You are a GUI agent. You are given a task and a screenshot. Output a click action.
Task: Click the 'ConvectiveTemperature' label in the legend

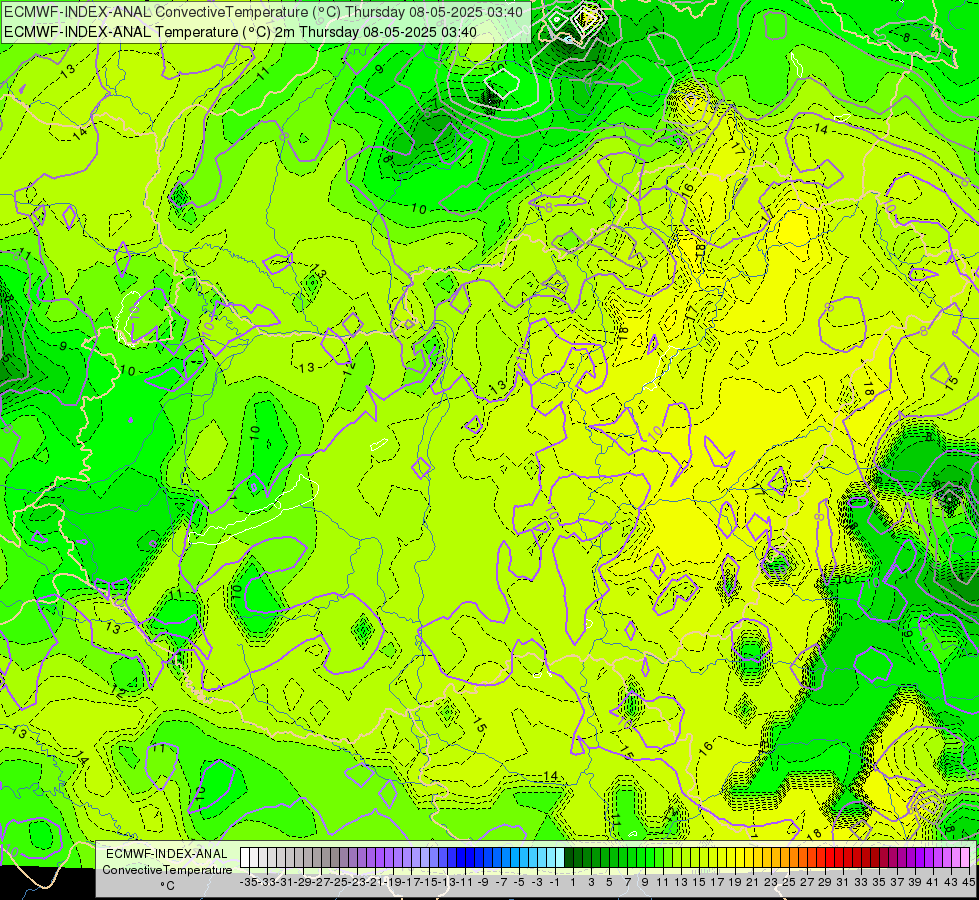coord(167,869)
